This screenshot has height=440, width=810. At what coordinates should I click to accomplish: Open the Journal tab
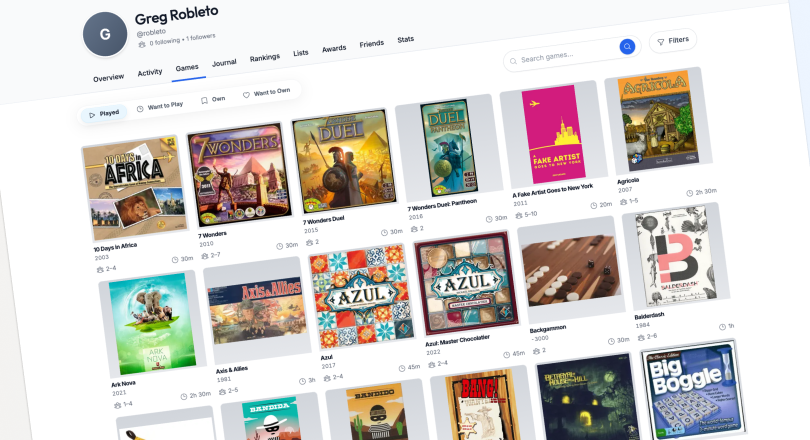pyautogui.click(x=224, y=63)
